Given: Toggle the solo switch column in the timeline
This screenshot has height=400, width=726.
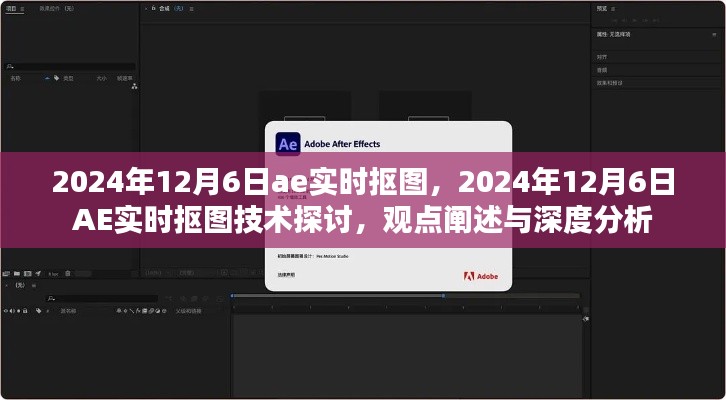Looking at the screenshot, I should coord(19,311).
